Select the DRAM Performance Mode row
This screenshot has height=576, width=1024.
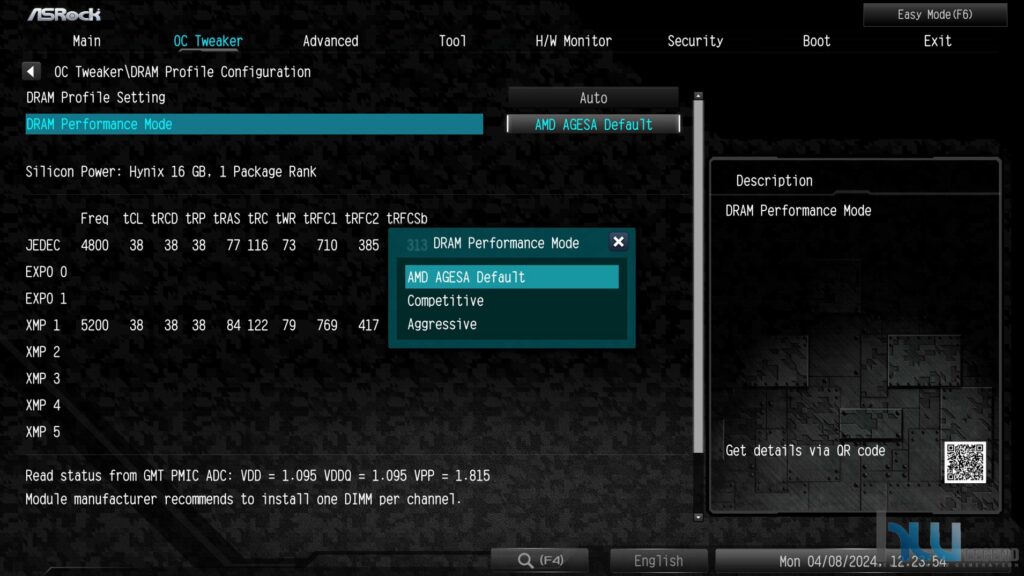click(x=254, y=124)
